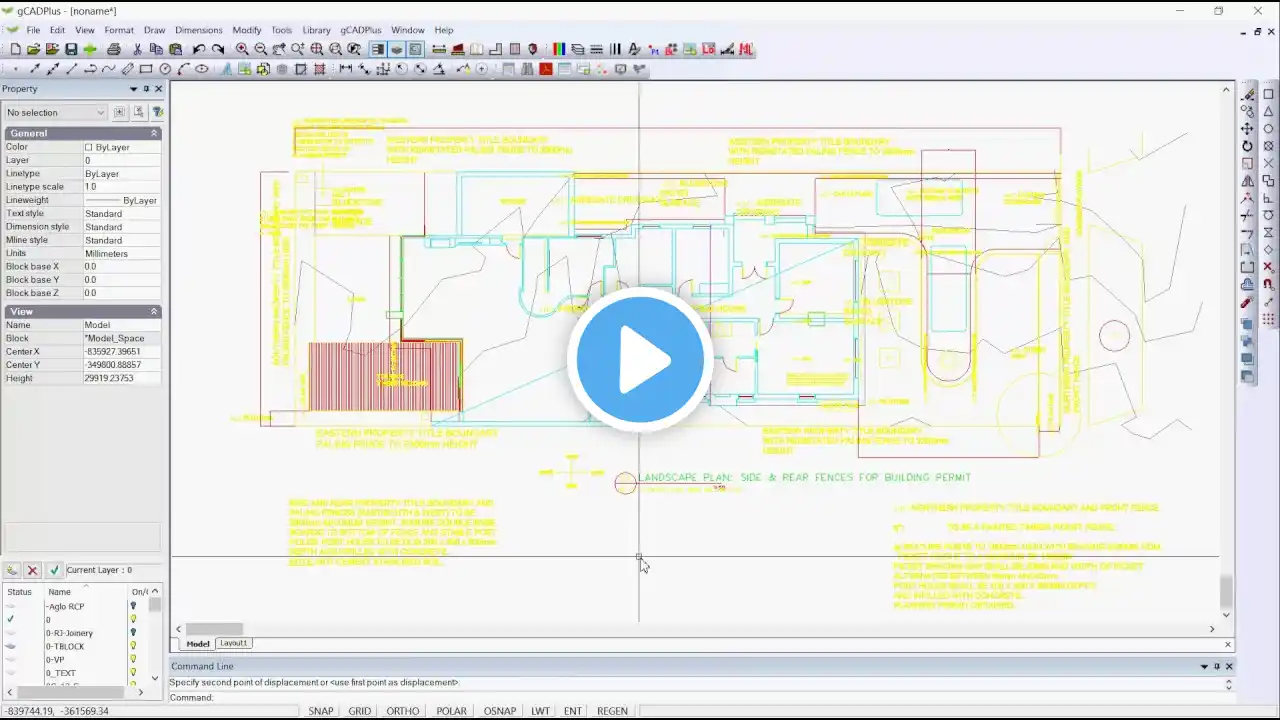1280x720 pixels.
Task: Open the Property panel options arrow
Action: (133, 89)
